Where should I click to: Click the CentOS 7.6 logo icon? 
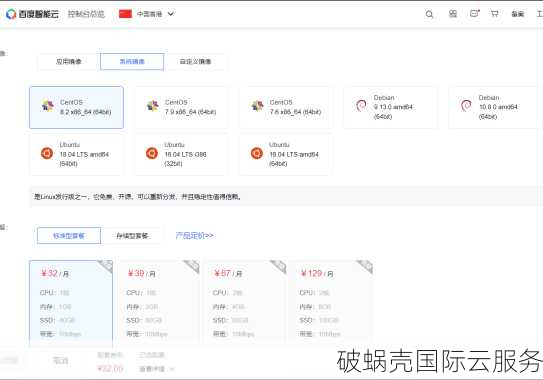tap(257, 106)
